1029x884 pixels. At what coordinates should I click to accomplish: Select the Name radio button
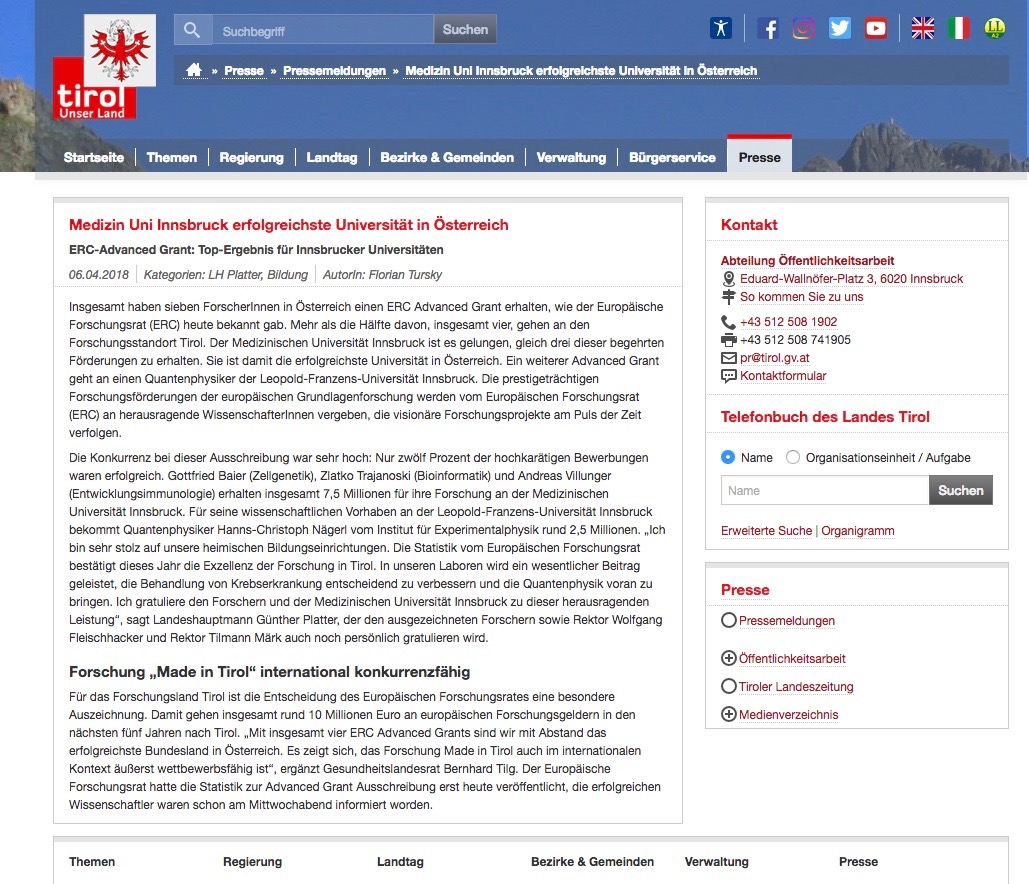(728, 457)
